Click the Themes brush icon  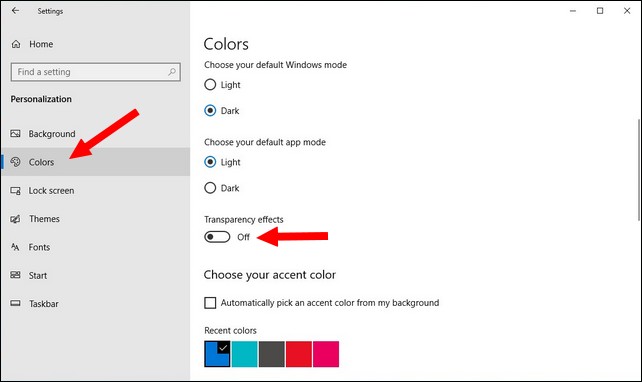click(16, 219)
